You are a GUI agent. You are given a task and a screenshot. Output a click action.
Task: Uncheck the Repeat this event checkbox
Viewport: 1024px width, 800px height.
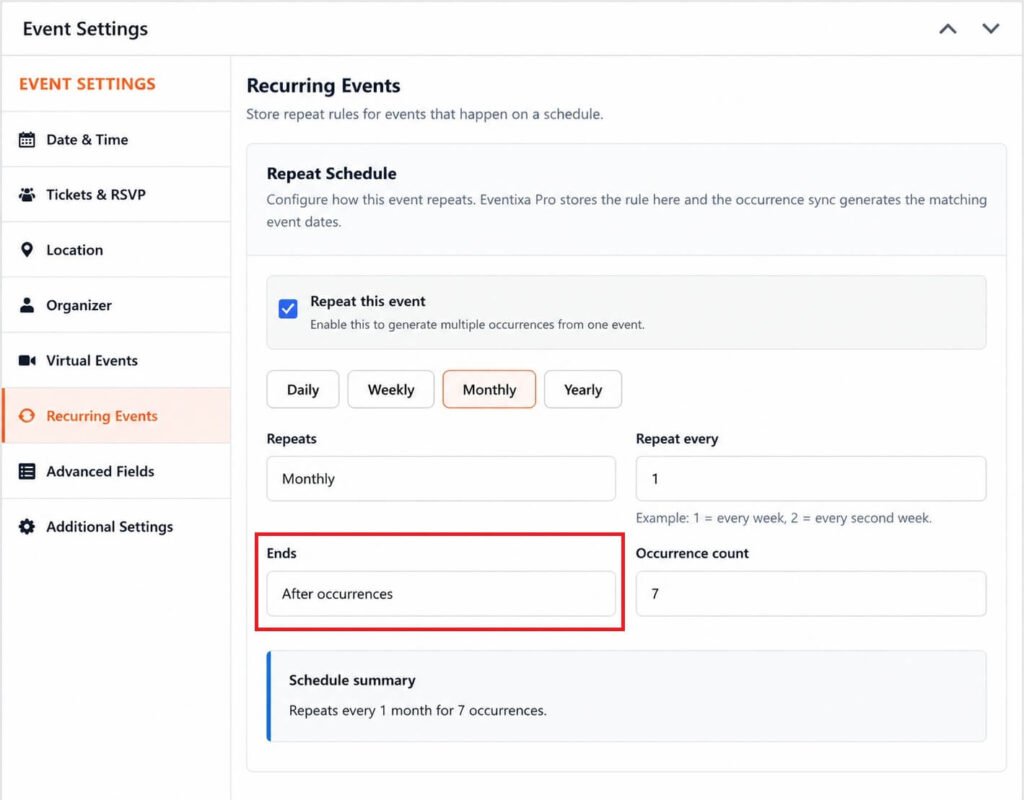288,308
